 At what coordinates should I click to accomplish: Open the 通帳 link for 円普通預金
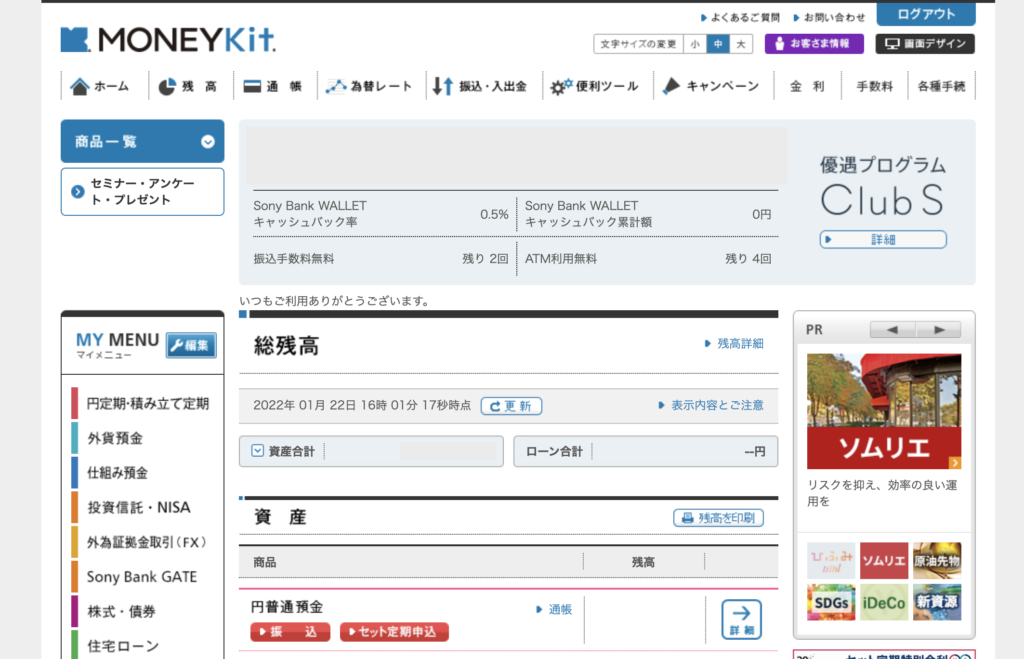point(554,609)
